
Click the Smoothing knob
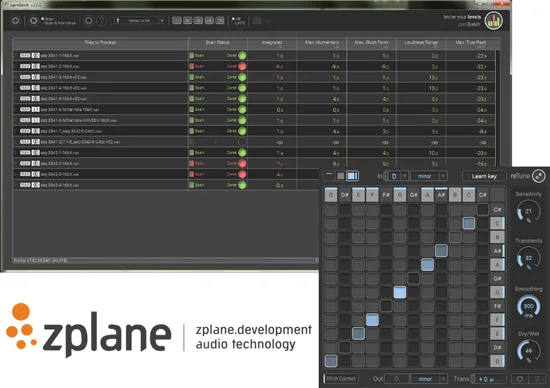pos(529,306)
